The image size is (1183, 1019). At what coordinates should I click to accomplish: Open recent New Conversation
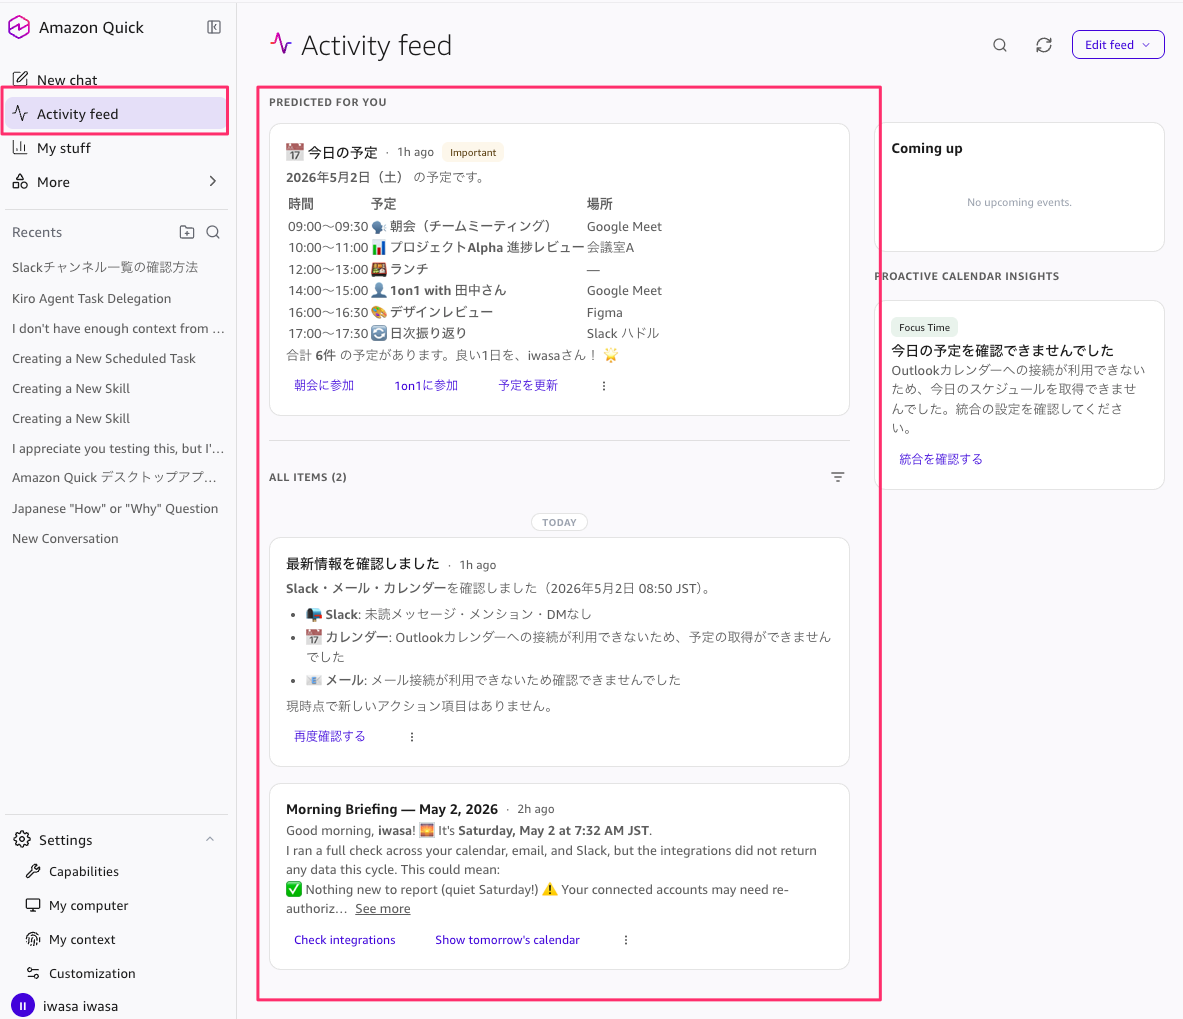tap(65, 539)
